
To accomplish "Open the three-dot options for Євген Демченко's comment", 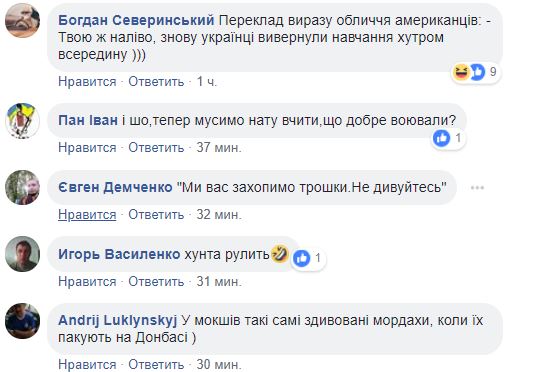I will pos(477,188).
